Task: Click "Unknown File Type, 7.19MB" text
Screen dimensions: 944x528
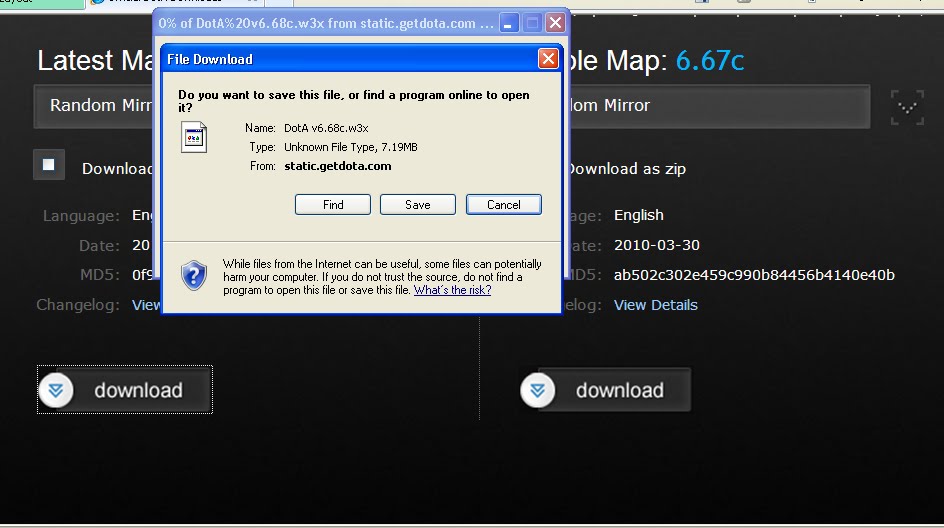Action: click(x=350, y=148)
